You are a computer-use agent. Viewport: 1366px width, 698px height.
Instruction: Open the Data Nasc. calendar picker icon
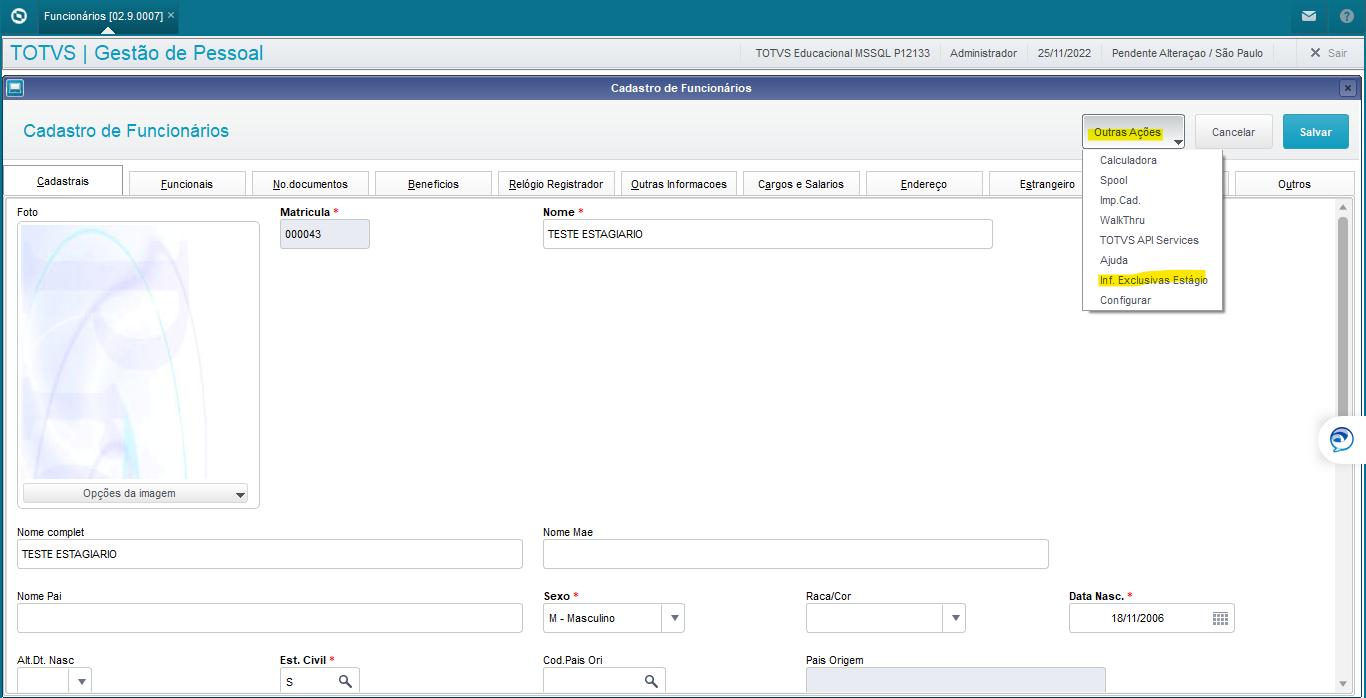[1220, 618]
